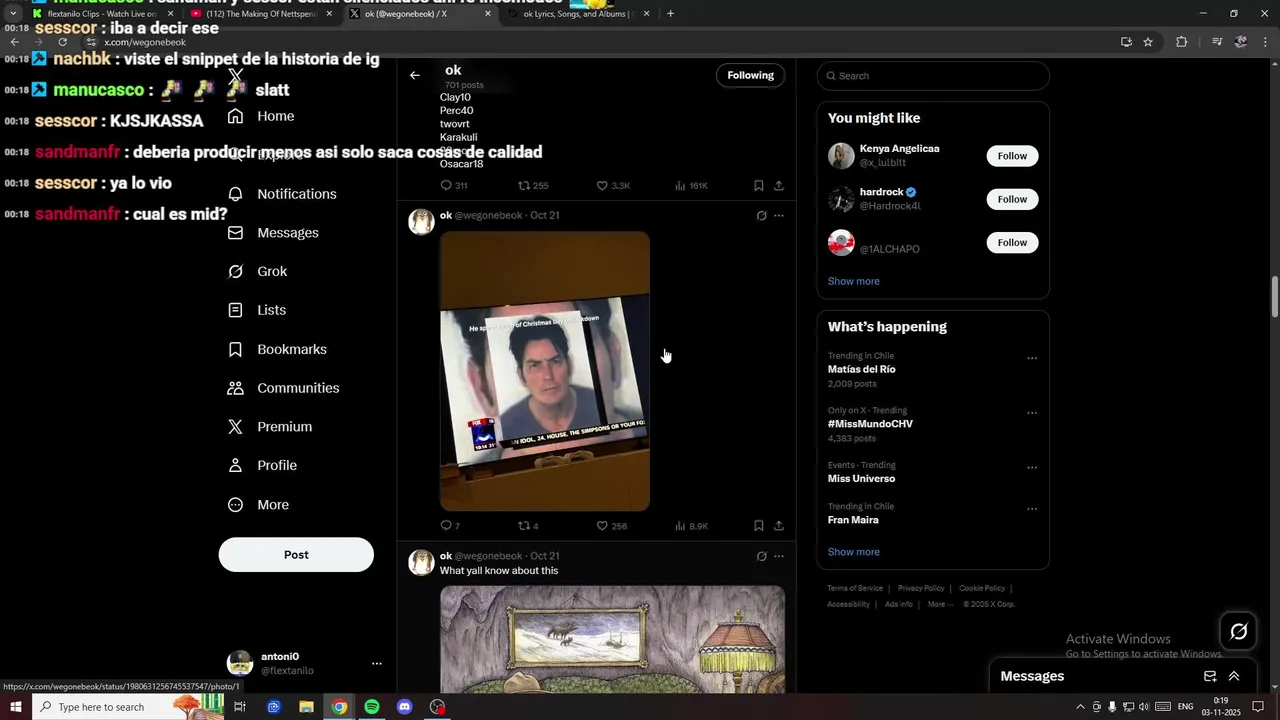Share the post with 3.3K likes
The image size is (1280, 720).
(779, 186)
